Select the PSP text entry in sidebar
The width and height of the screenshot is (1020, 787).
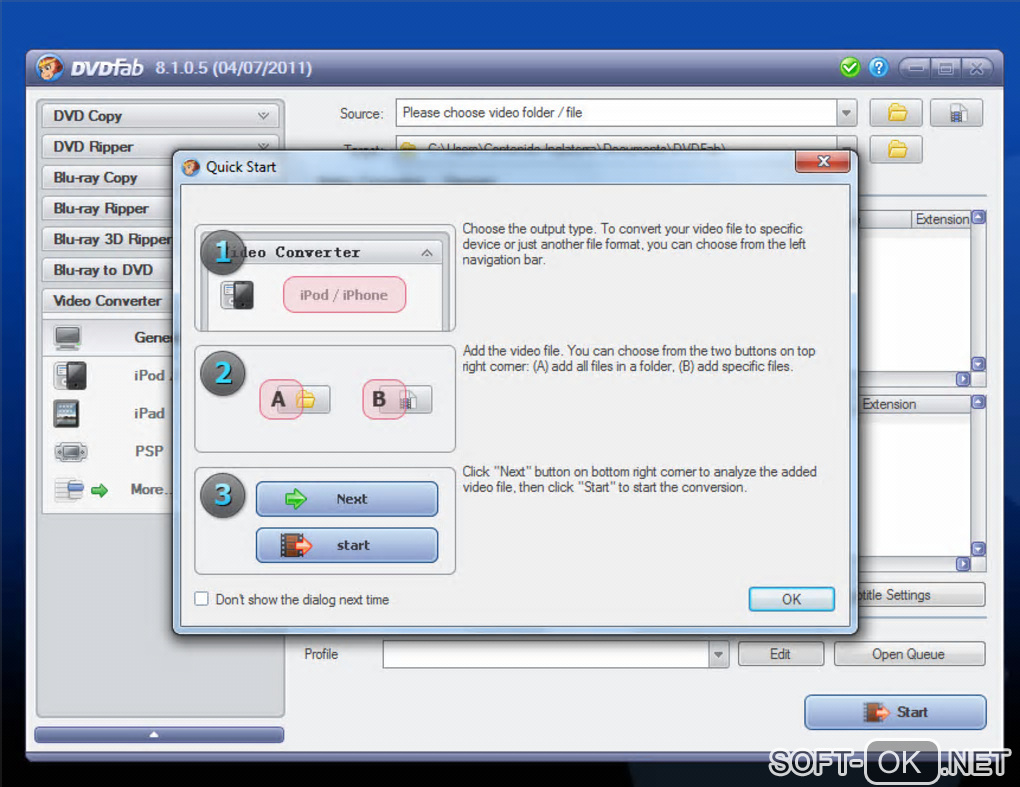tap(149, 451)
